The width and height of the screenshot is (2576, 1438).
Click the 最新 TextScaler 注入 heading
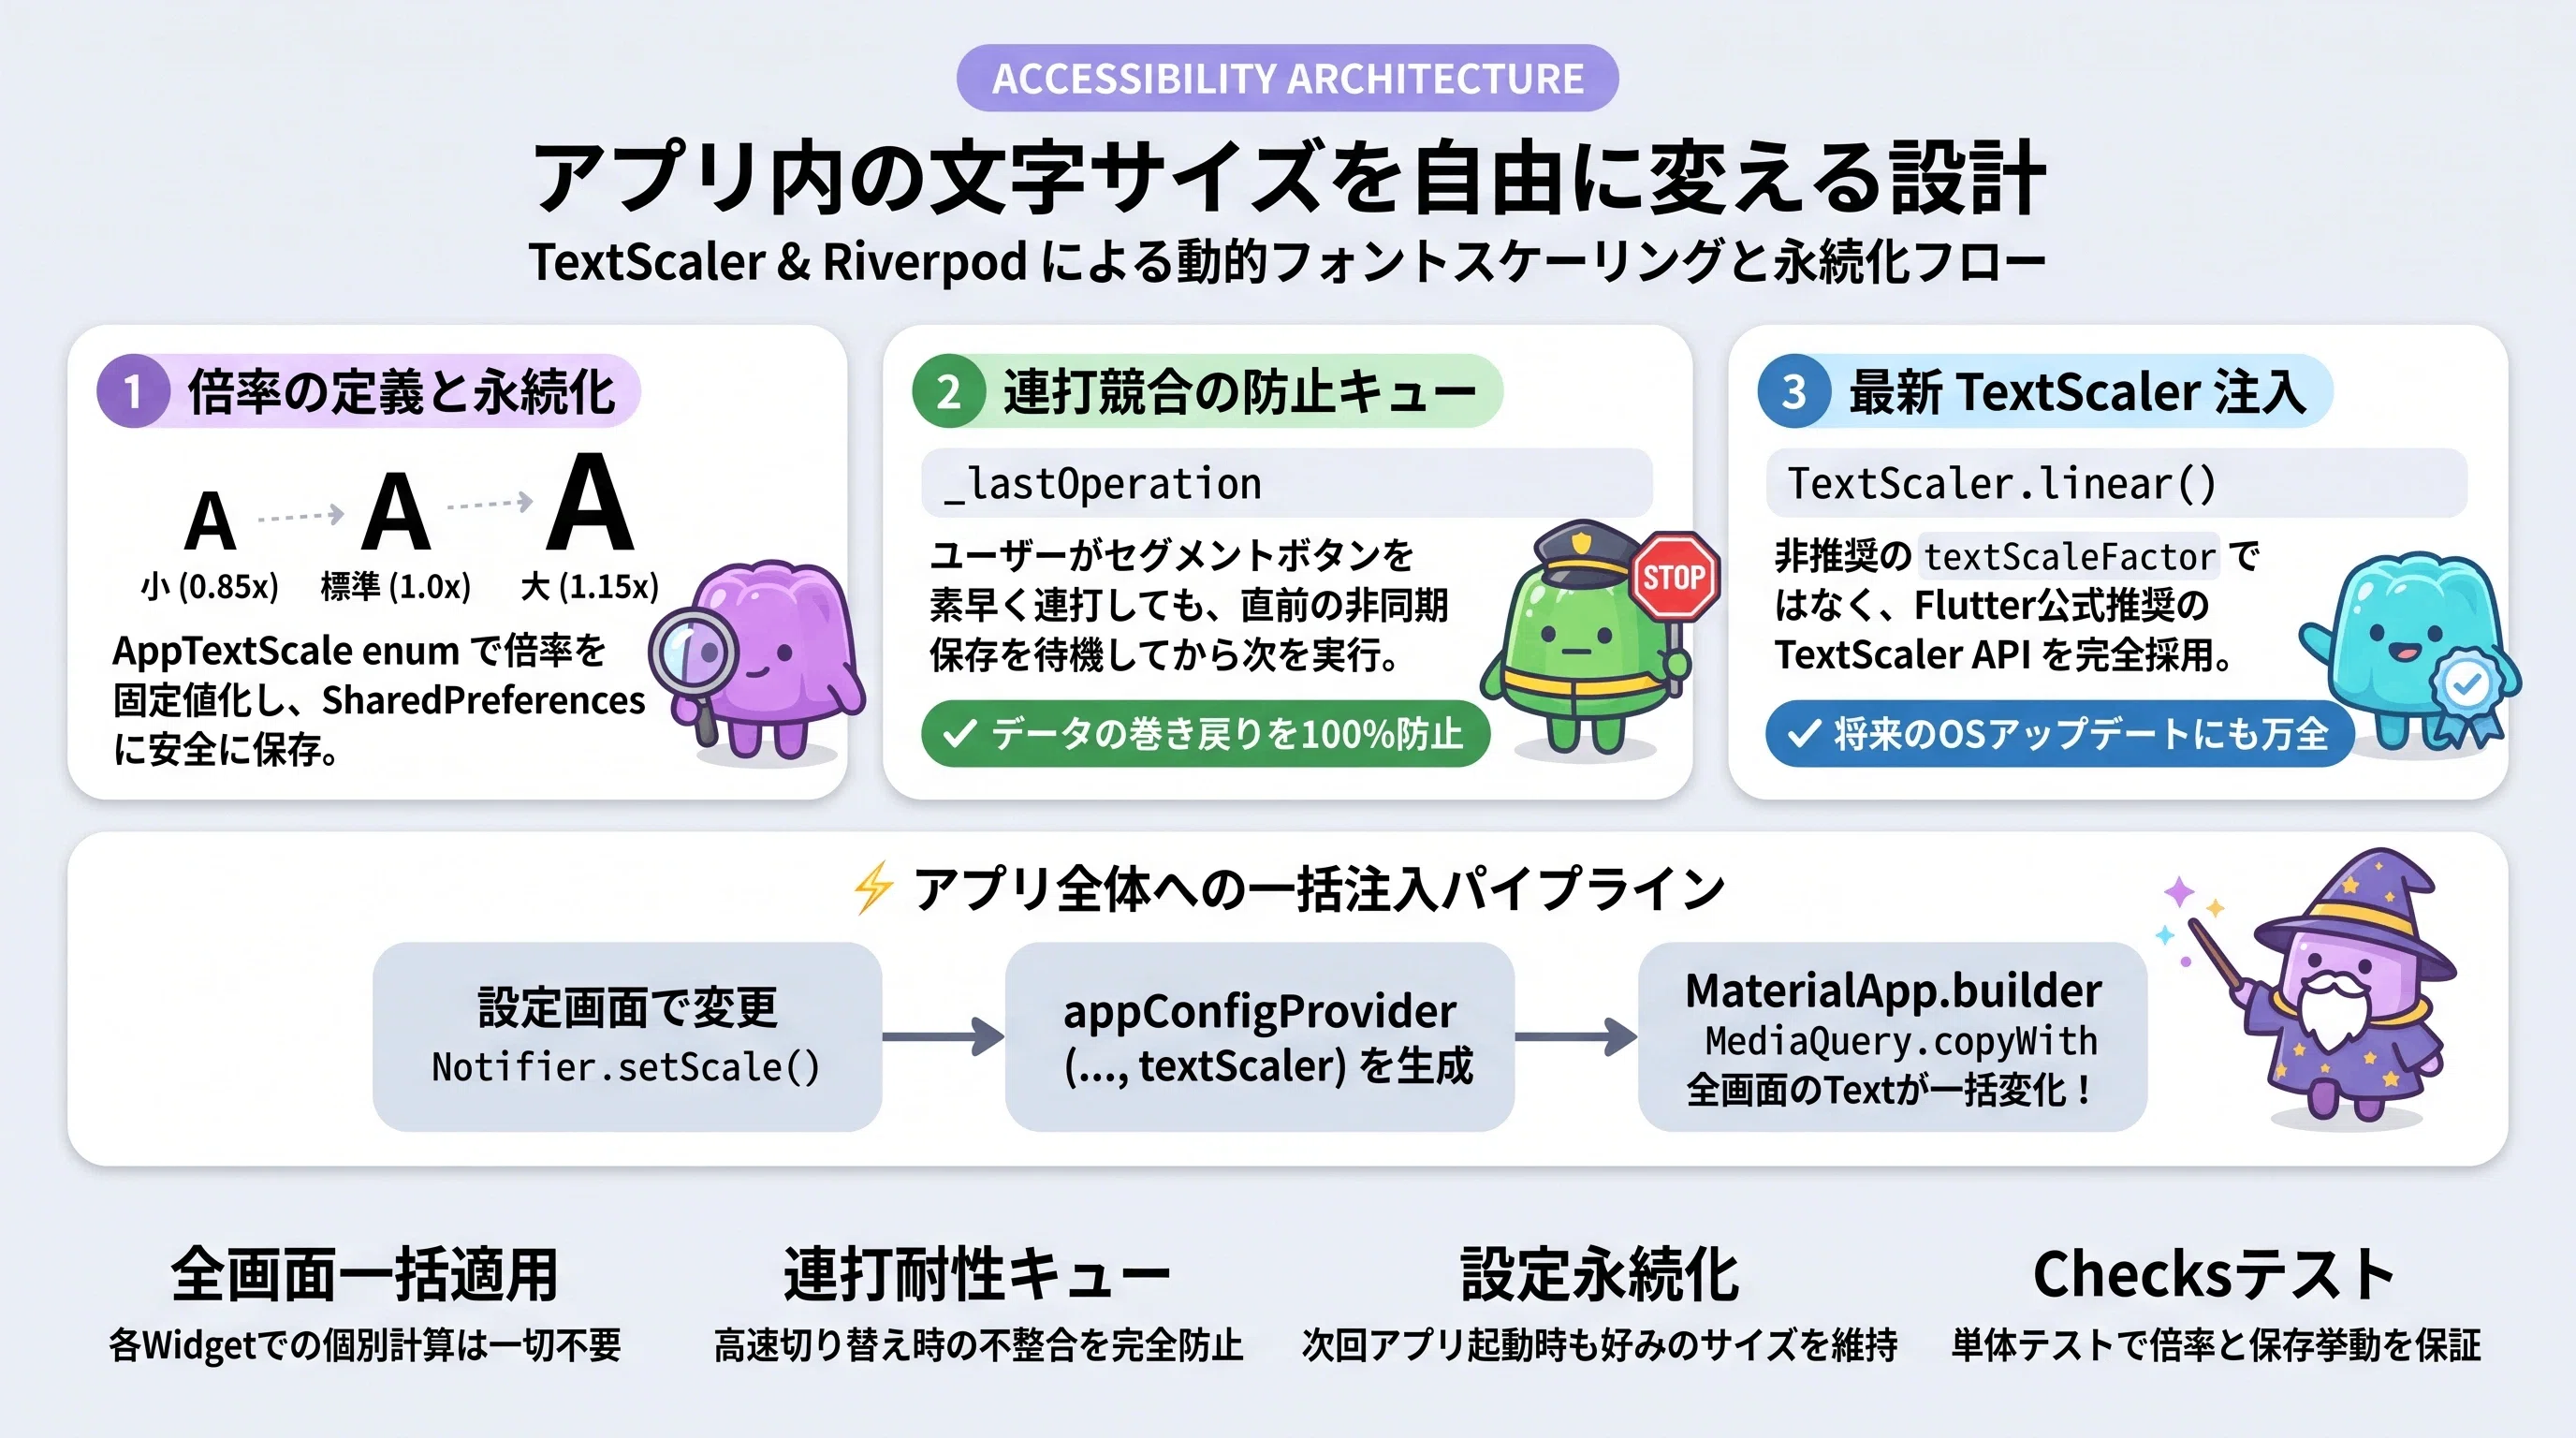coord(2078,391)
